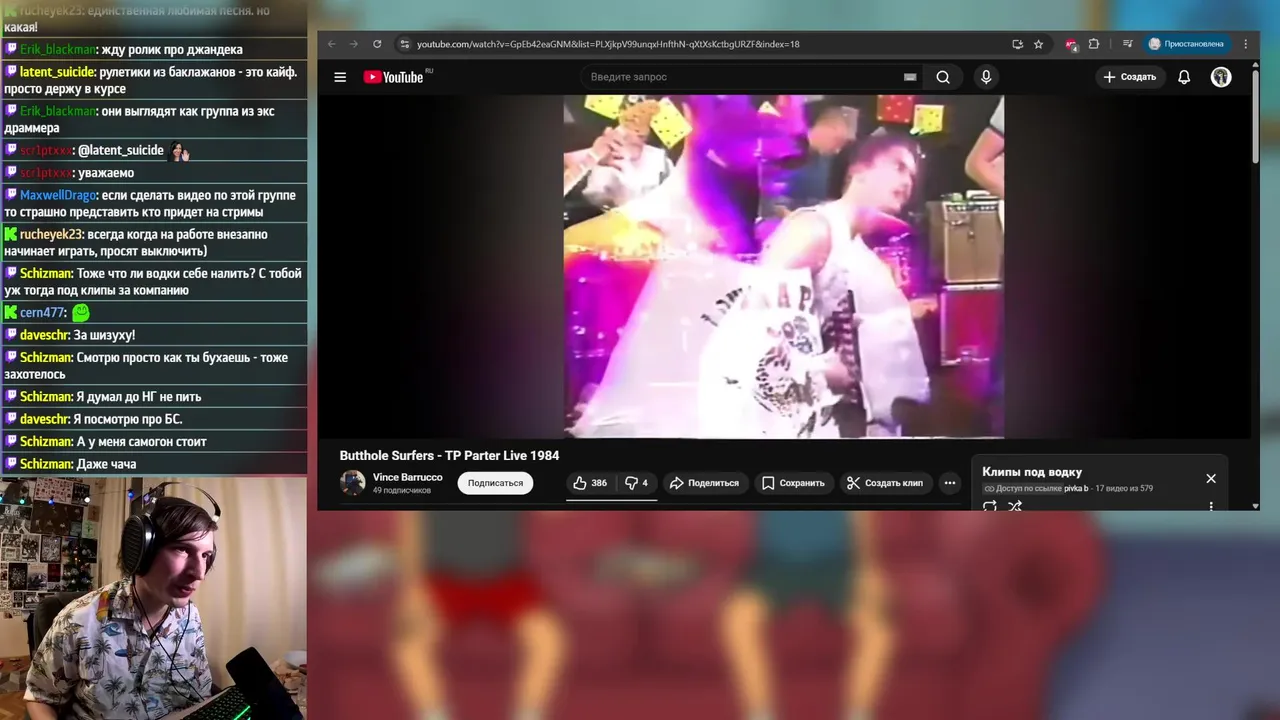Click the Сохранить save button

[x=793, y=483]
